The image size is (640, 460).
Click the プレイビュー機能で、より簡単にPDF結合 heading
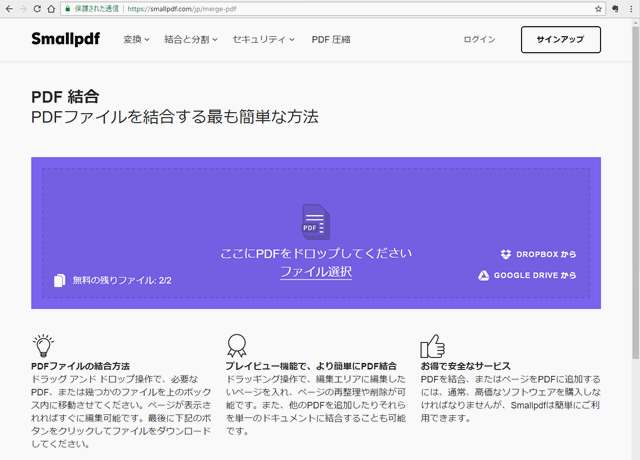coord(311,366)
